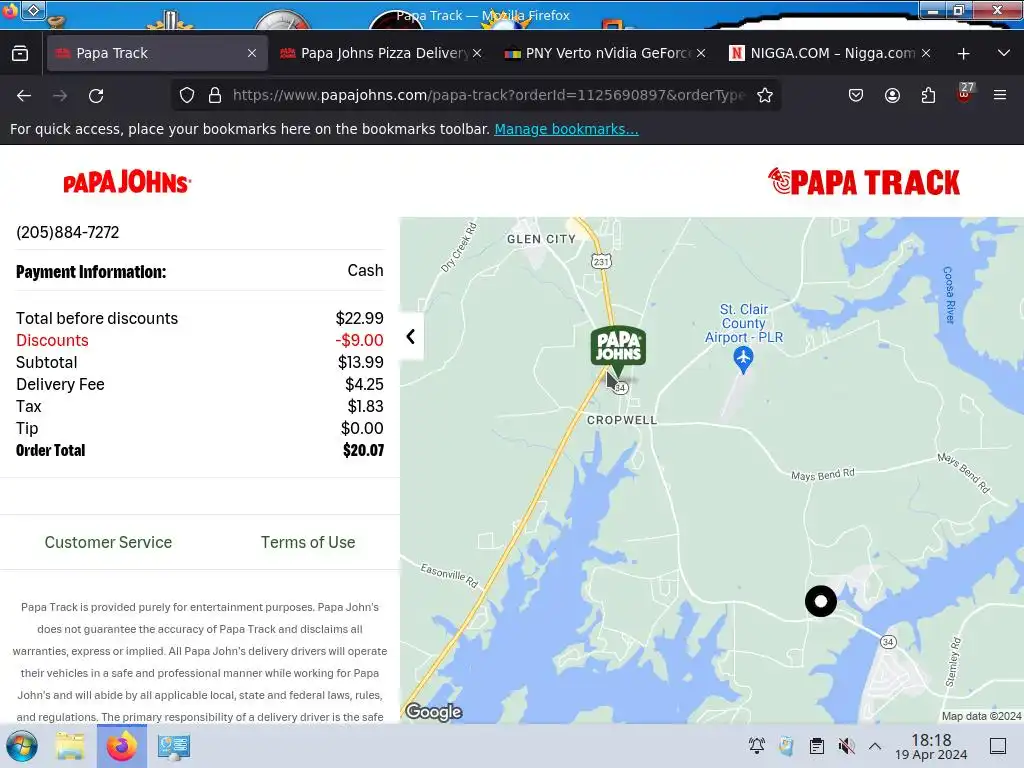This screenshot has height=768, width=1024.
Task: Click the store phone number (205)884-7272
Action: (68, 232)
